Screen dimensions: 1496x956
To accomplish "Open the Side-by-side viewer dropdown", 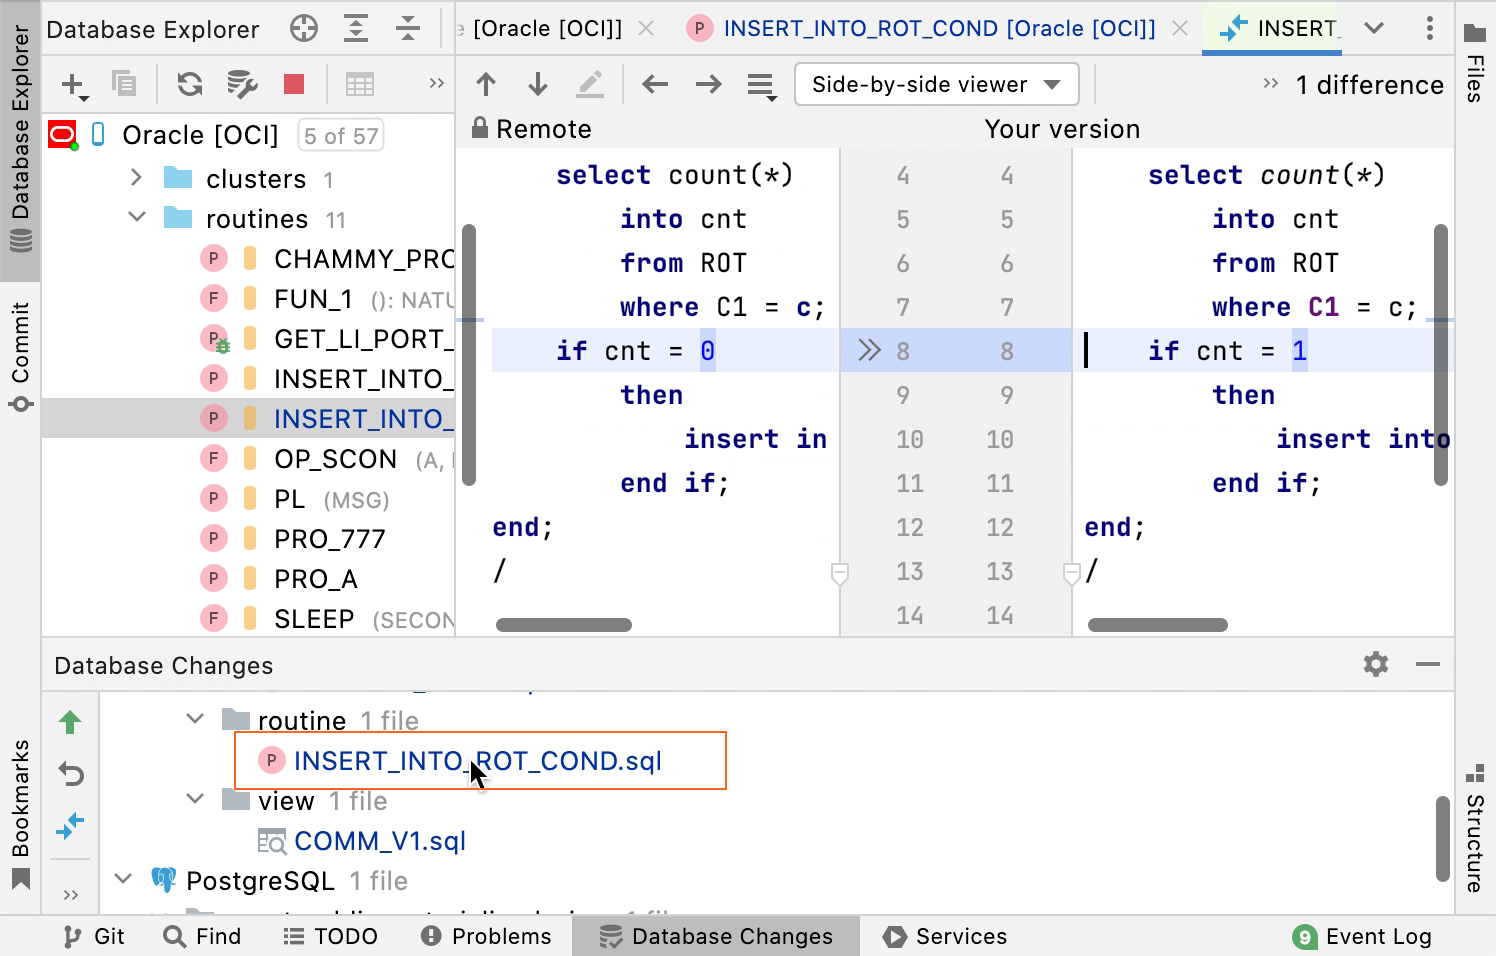I will tap(936, 84).
